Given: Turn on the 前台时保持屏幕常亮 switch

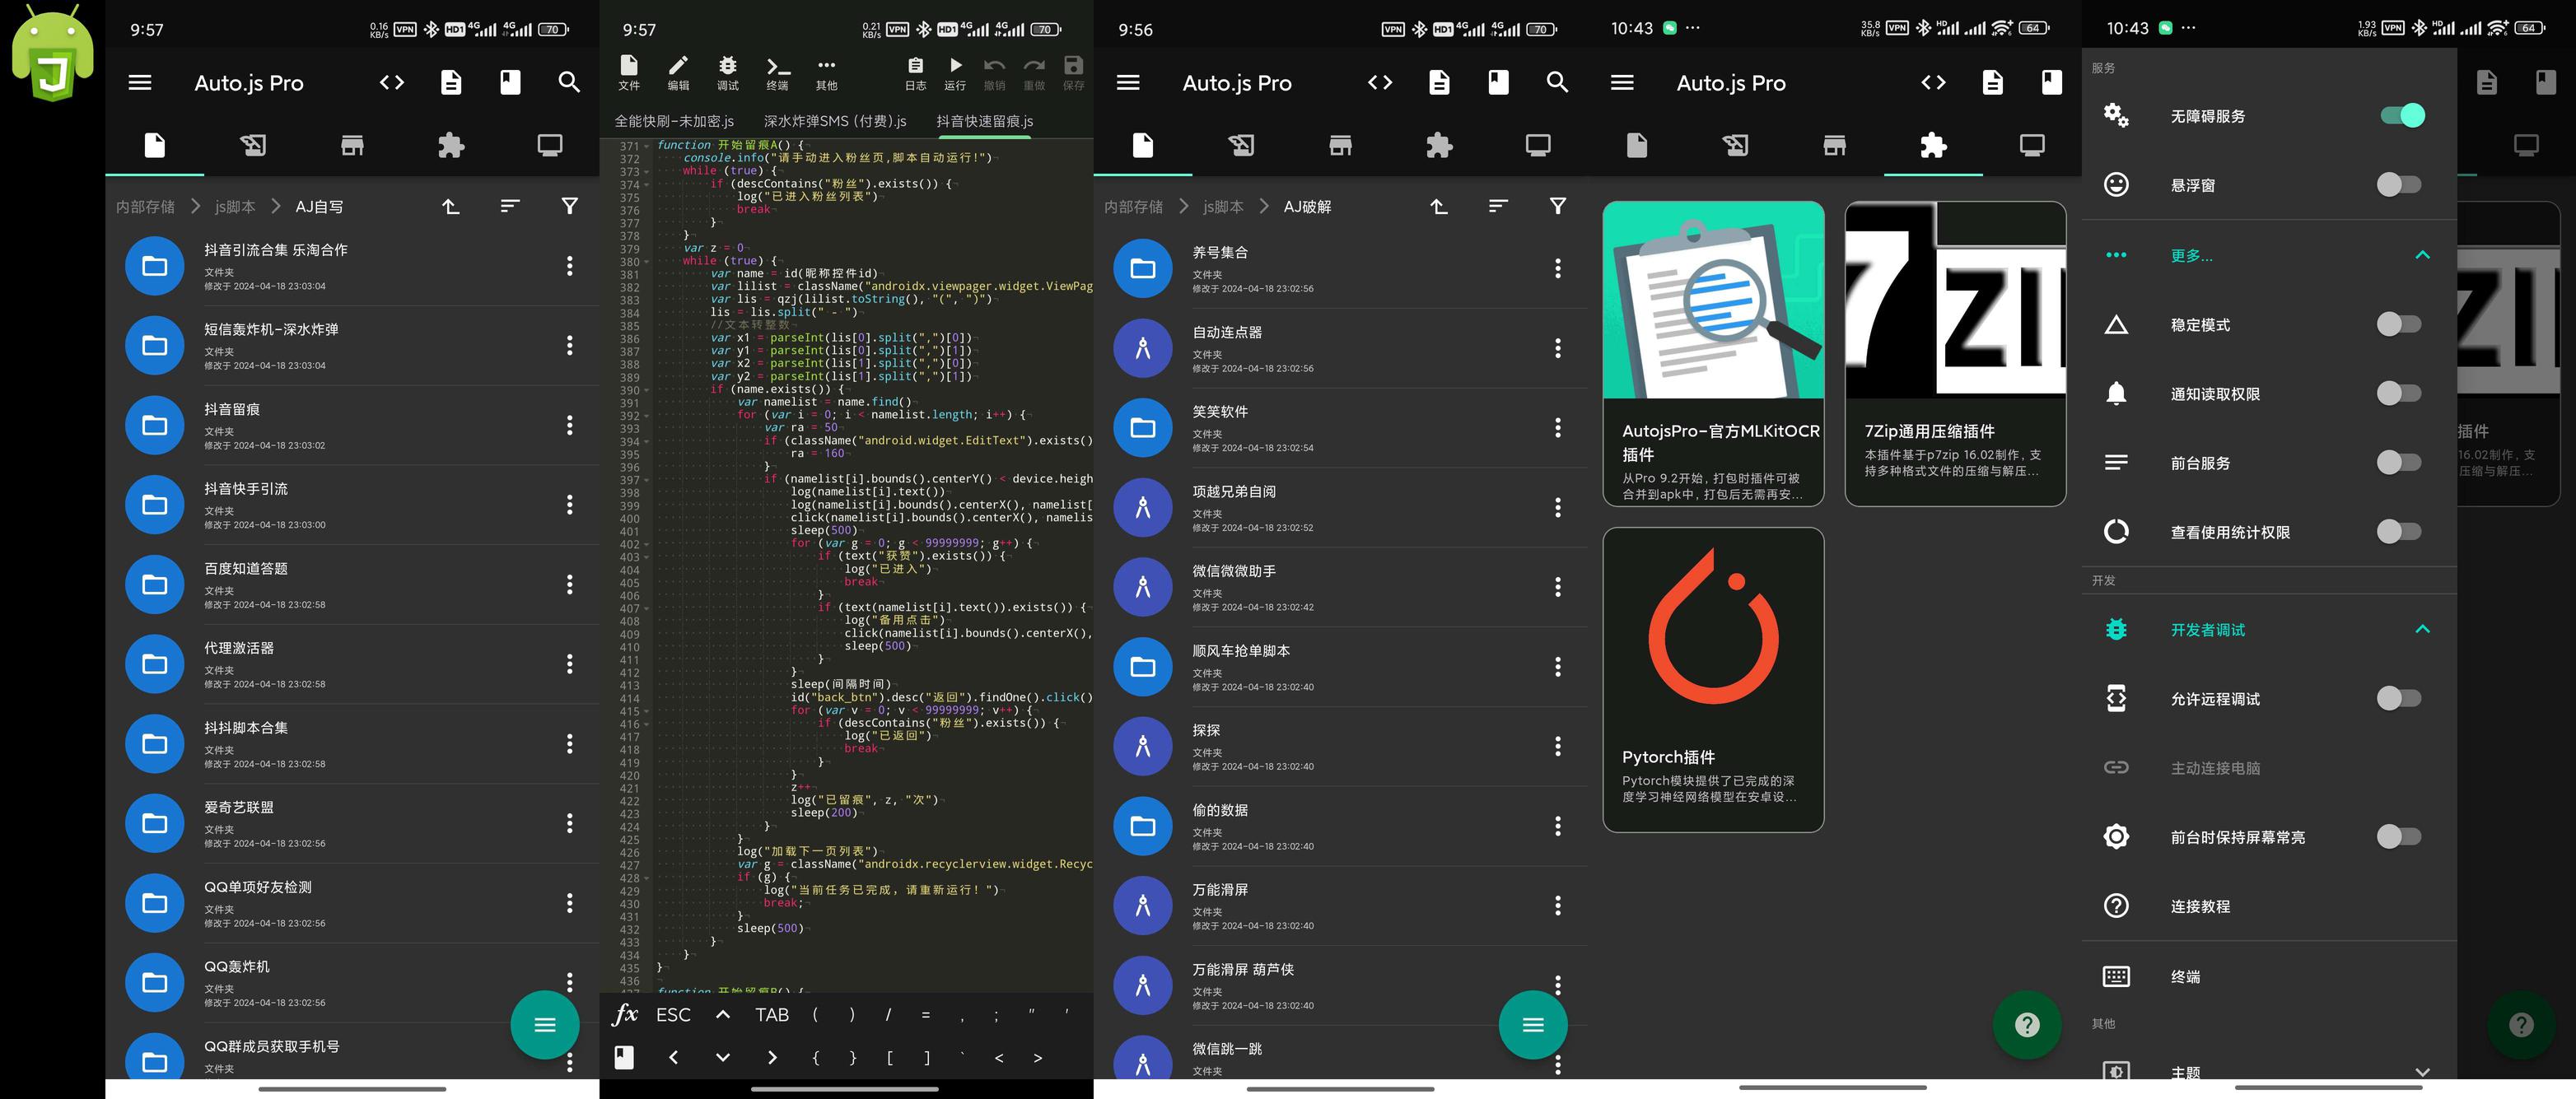Looking at the screenshot, I should click(x=2399, y=836).
